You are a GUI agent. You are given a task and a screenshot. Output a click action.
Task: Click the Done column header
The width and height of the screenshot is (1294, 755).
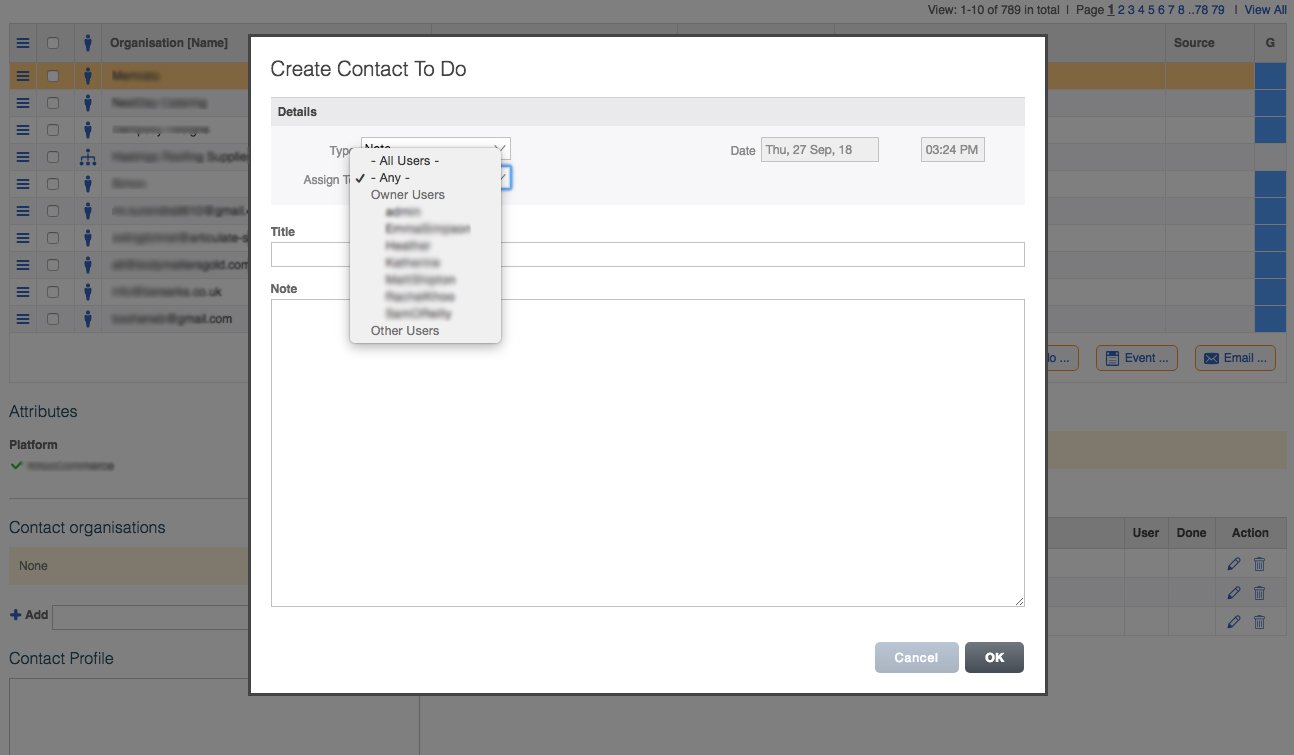pyautogui.click(x=1191, y=533)
